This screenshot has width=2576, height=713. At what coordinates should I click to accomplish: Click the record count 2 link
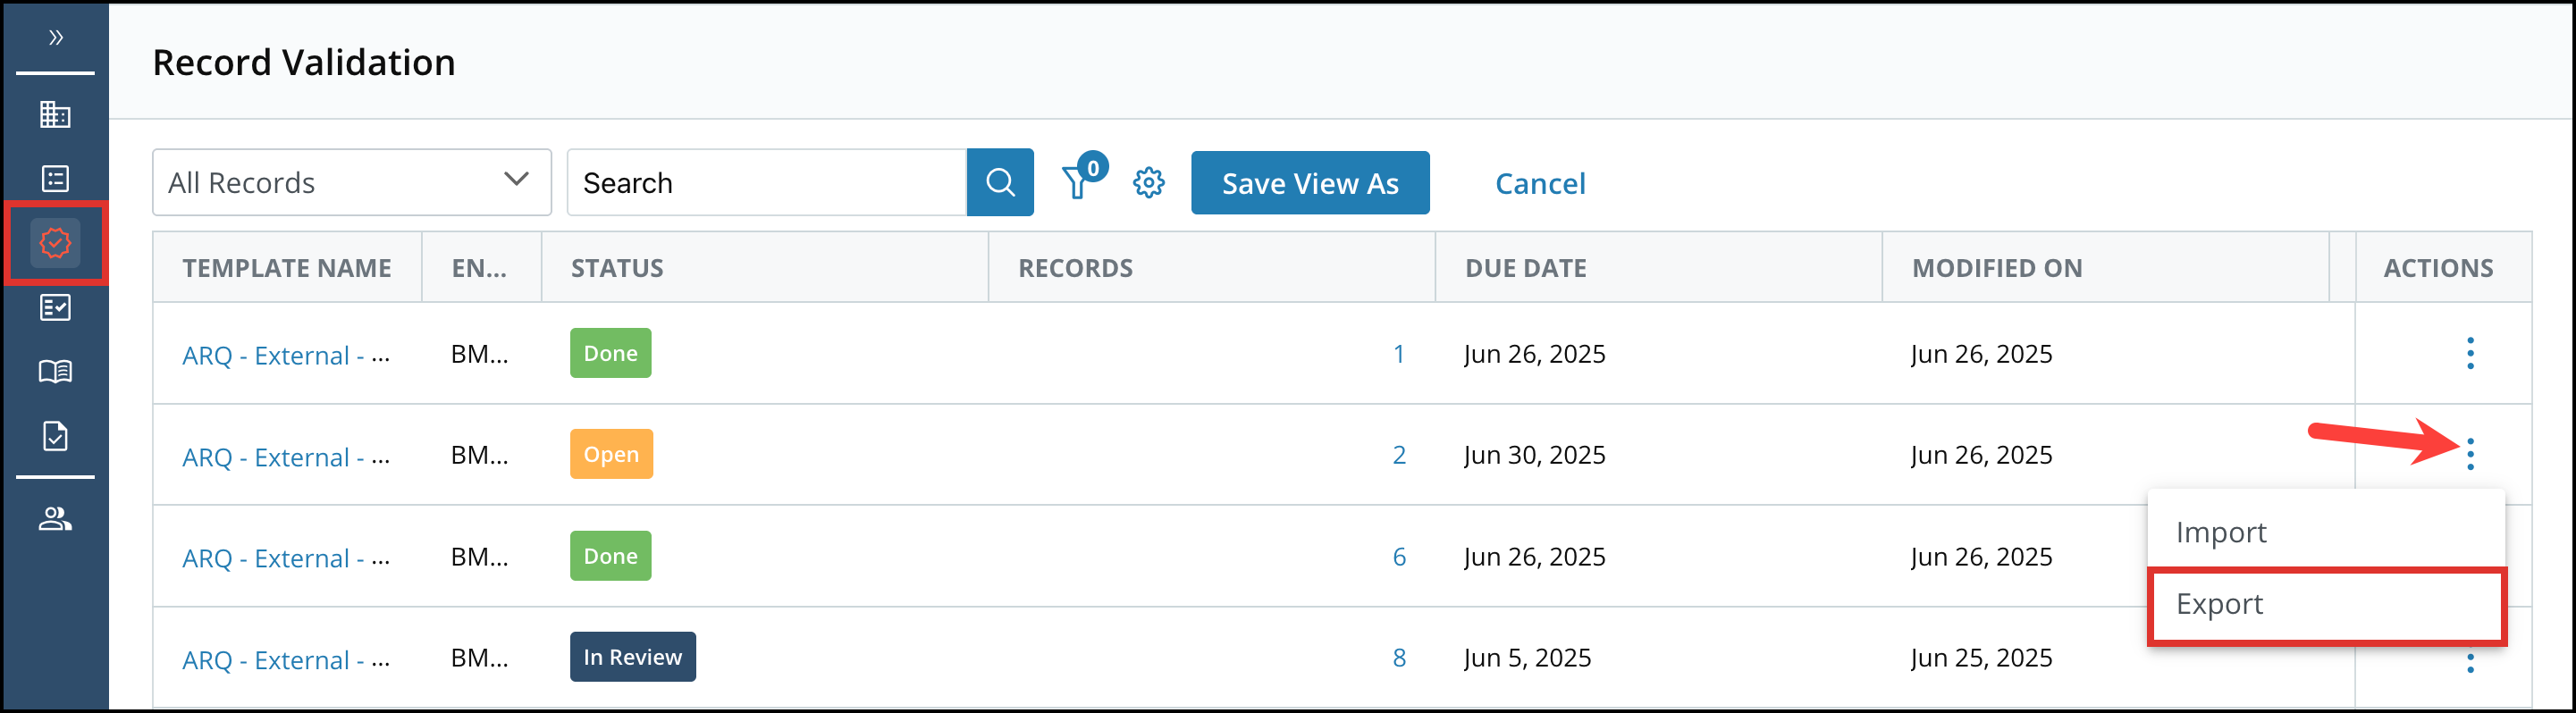tap(1398, 455)
